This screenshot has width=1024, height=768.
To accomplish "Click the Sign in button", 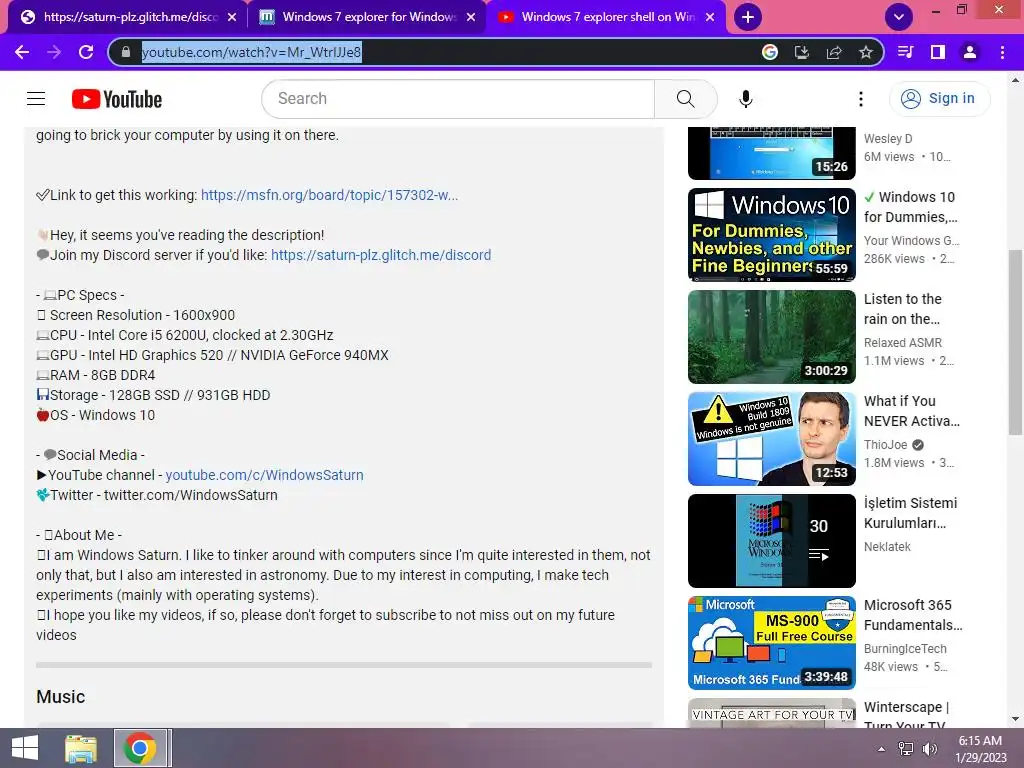I will pos(940,99).
